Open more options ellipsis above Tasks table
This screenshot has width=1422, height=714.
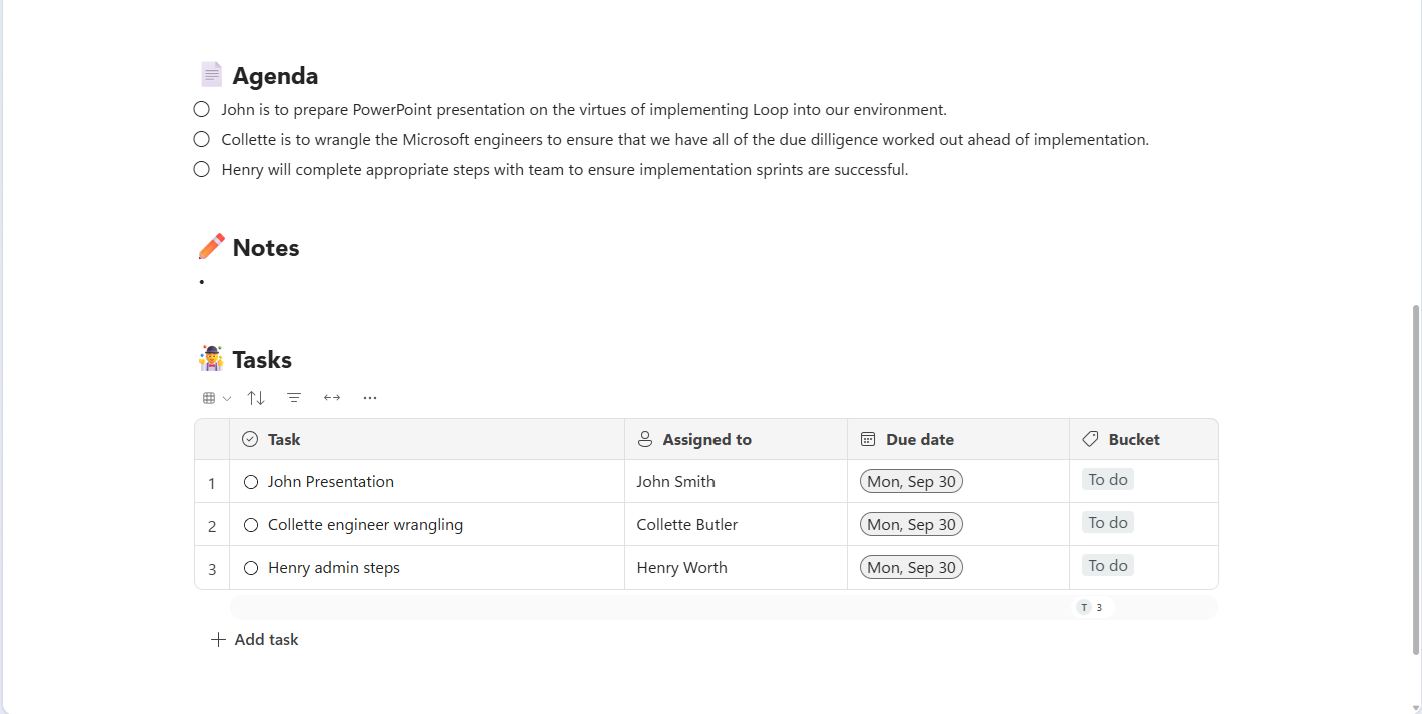click(370, 398)
